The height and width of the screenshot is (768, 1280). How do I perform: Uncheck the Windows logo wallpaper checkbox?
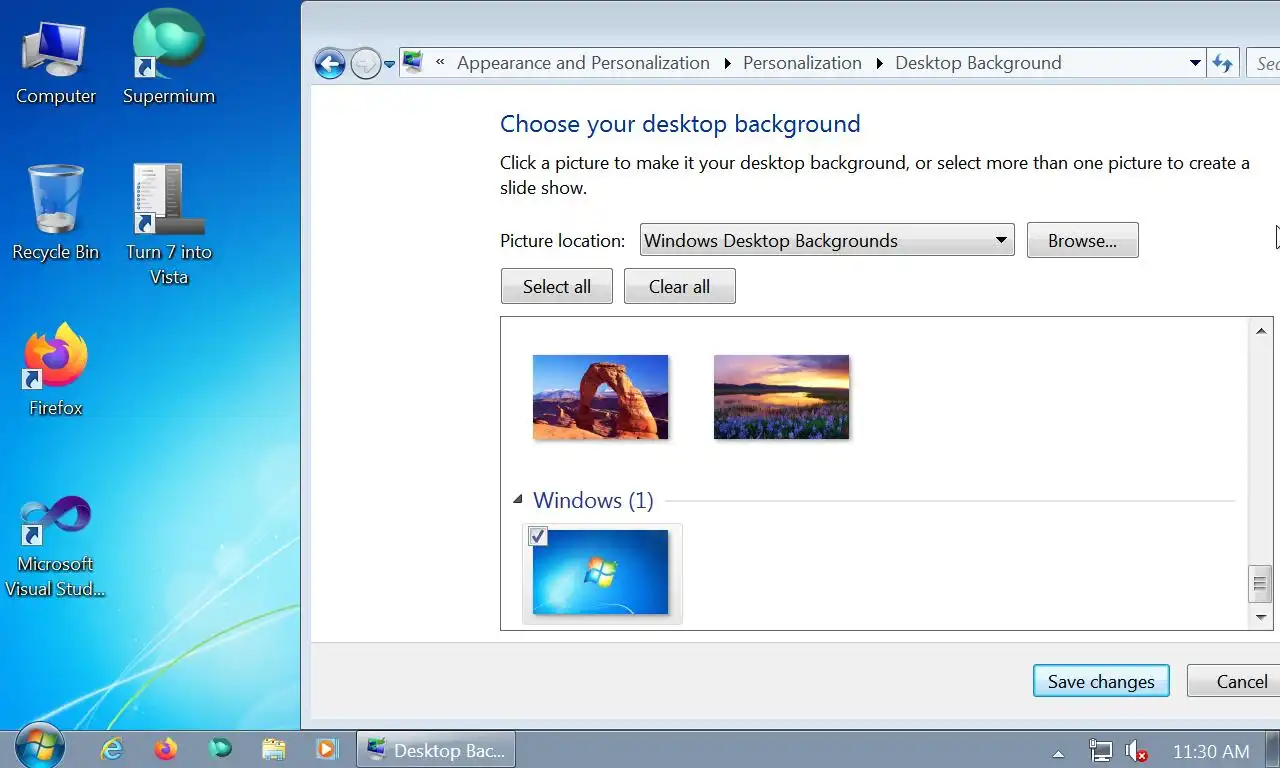click(538, 537)
